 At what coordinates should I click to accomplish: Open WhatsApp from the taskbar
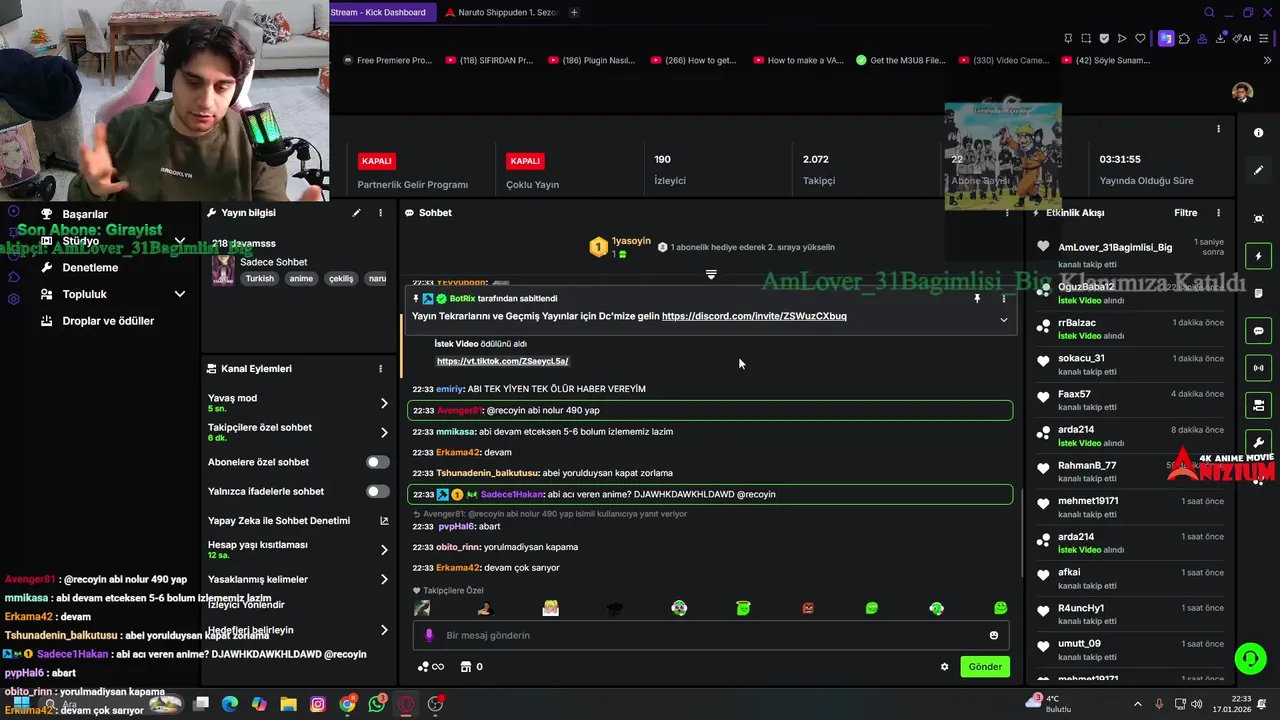pos(376,704)
